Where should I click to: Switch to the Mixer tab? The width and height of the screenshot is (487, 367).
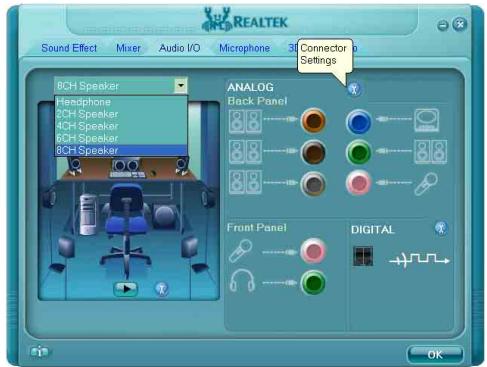[x=128, y=48]
